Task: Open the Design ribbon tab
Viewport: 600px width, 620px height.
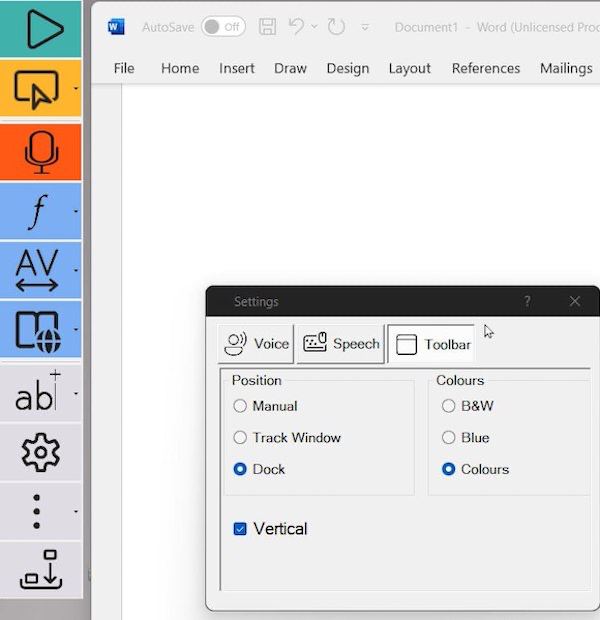Action: pyautogui.click(x=348, y=68)
